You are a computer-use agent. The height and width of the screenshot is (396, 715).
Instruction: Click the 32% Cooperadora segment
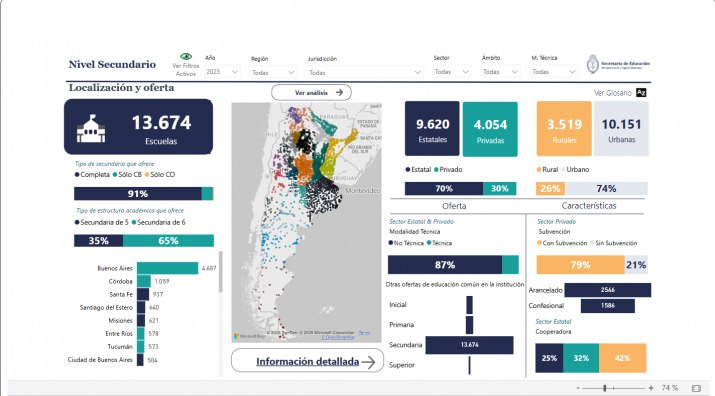tap(581, 358)
